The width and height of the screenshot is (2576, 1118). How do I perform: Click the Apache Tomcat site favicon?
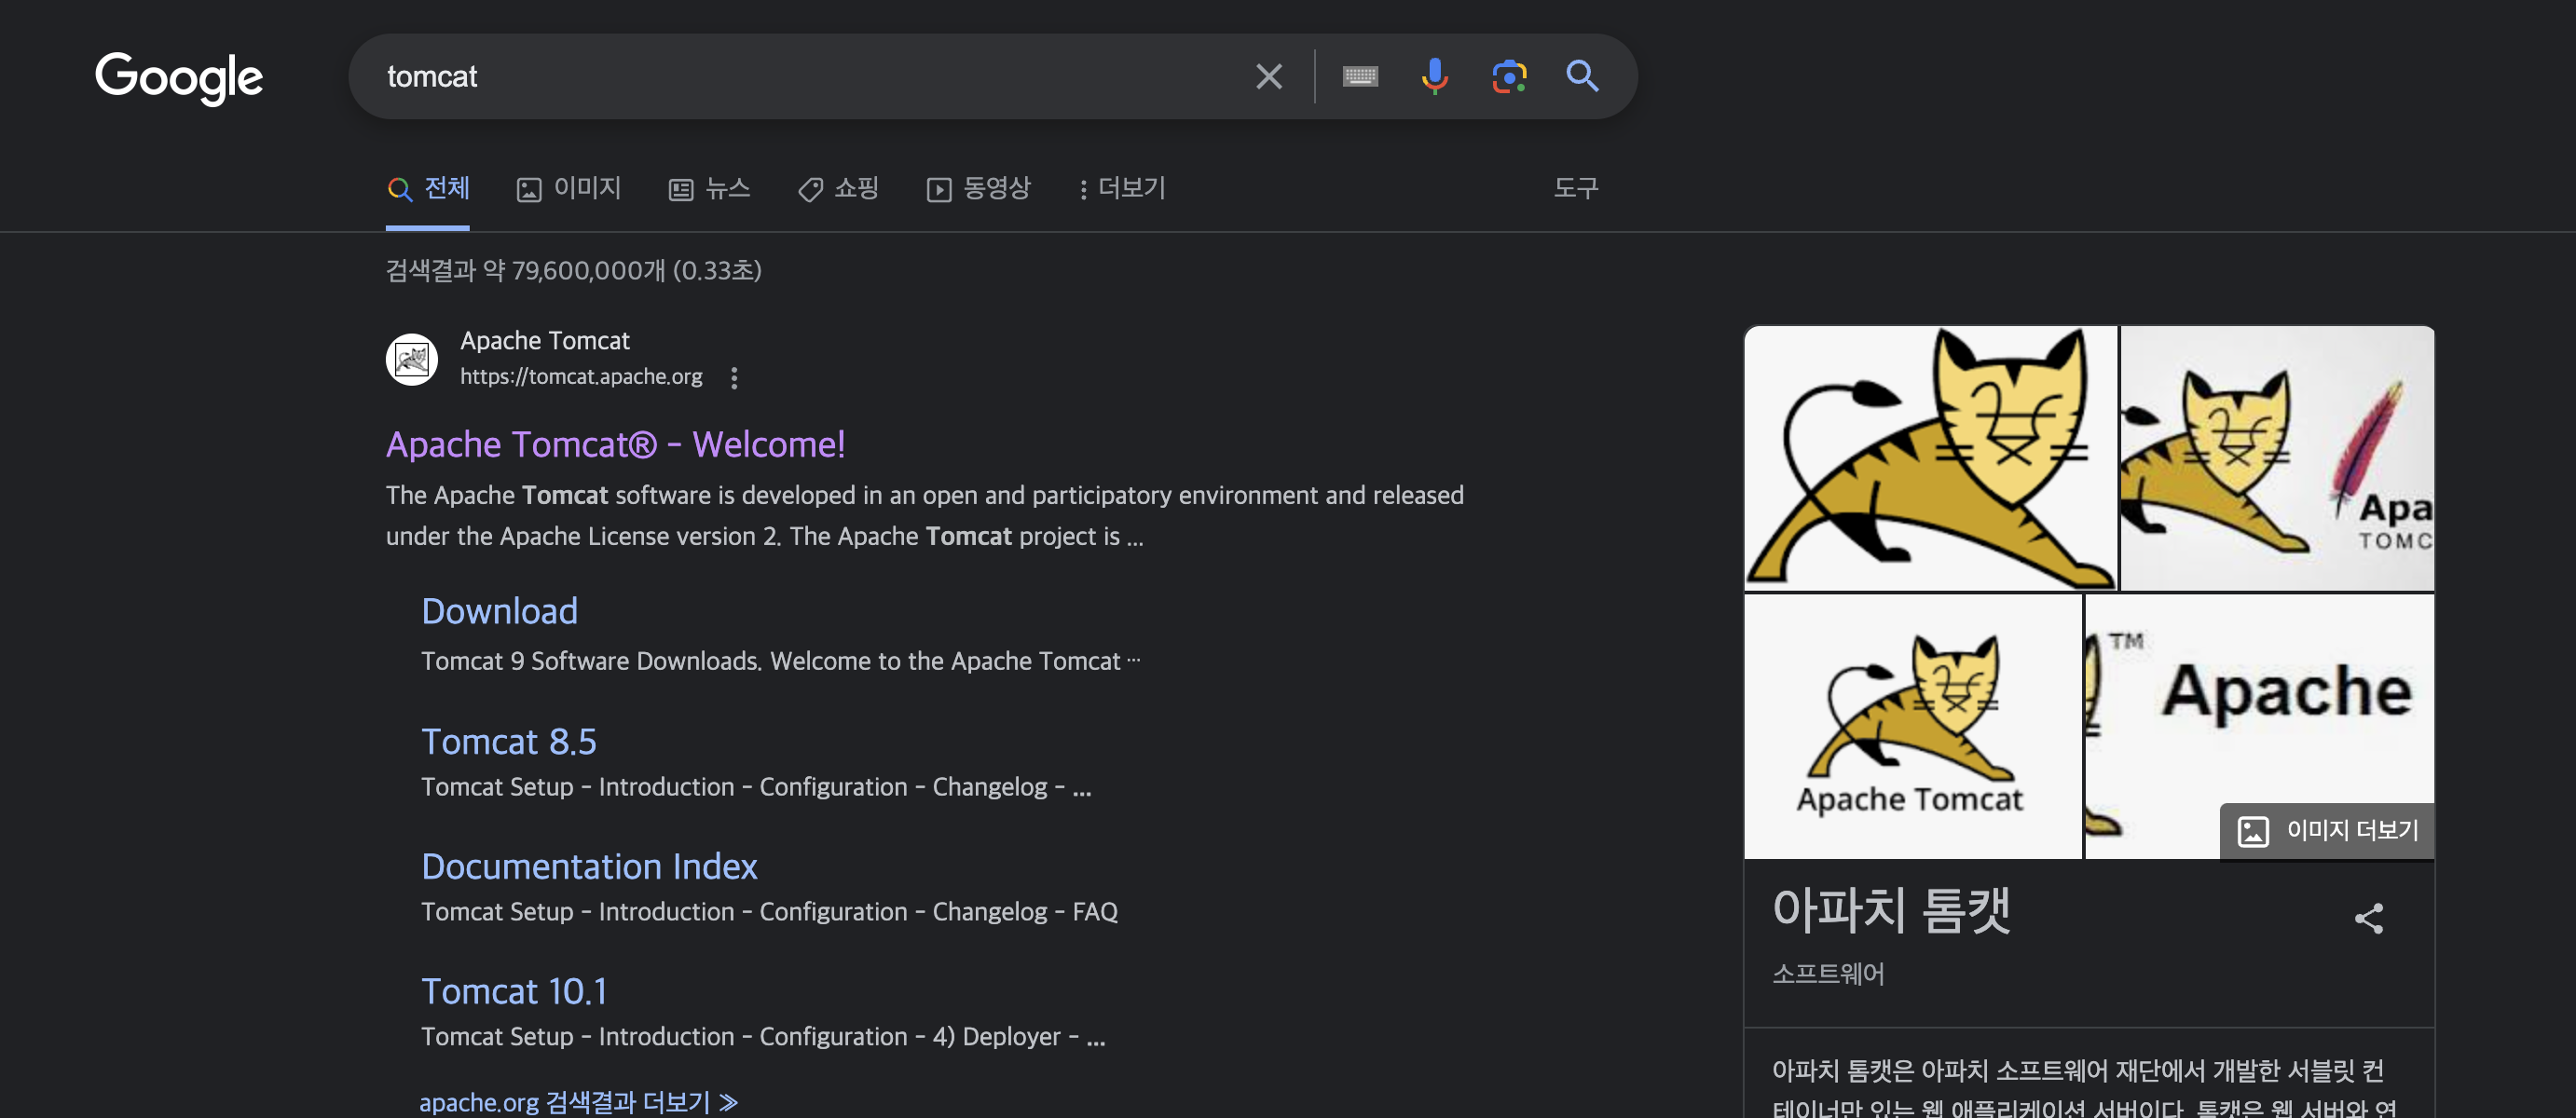412,360
